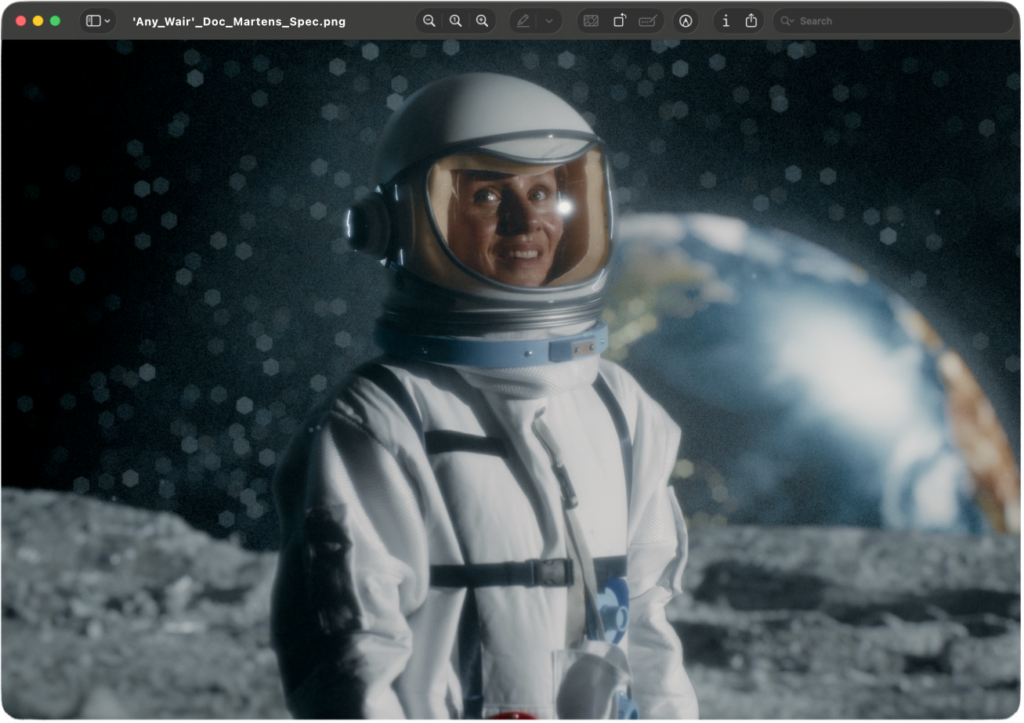Image resolution: width=1024 pixels, height=723 pixels.
Task: Close the Preview window with the red button
Action: click(21, 21)
